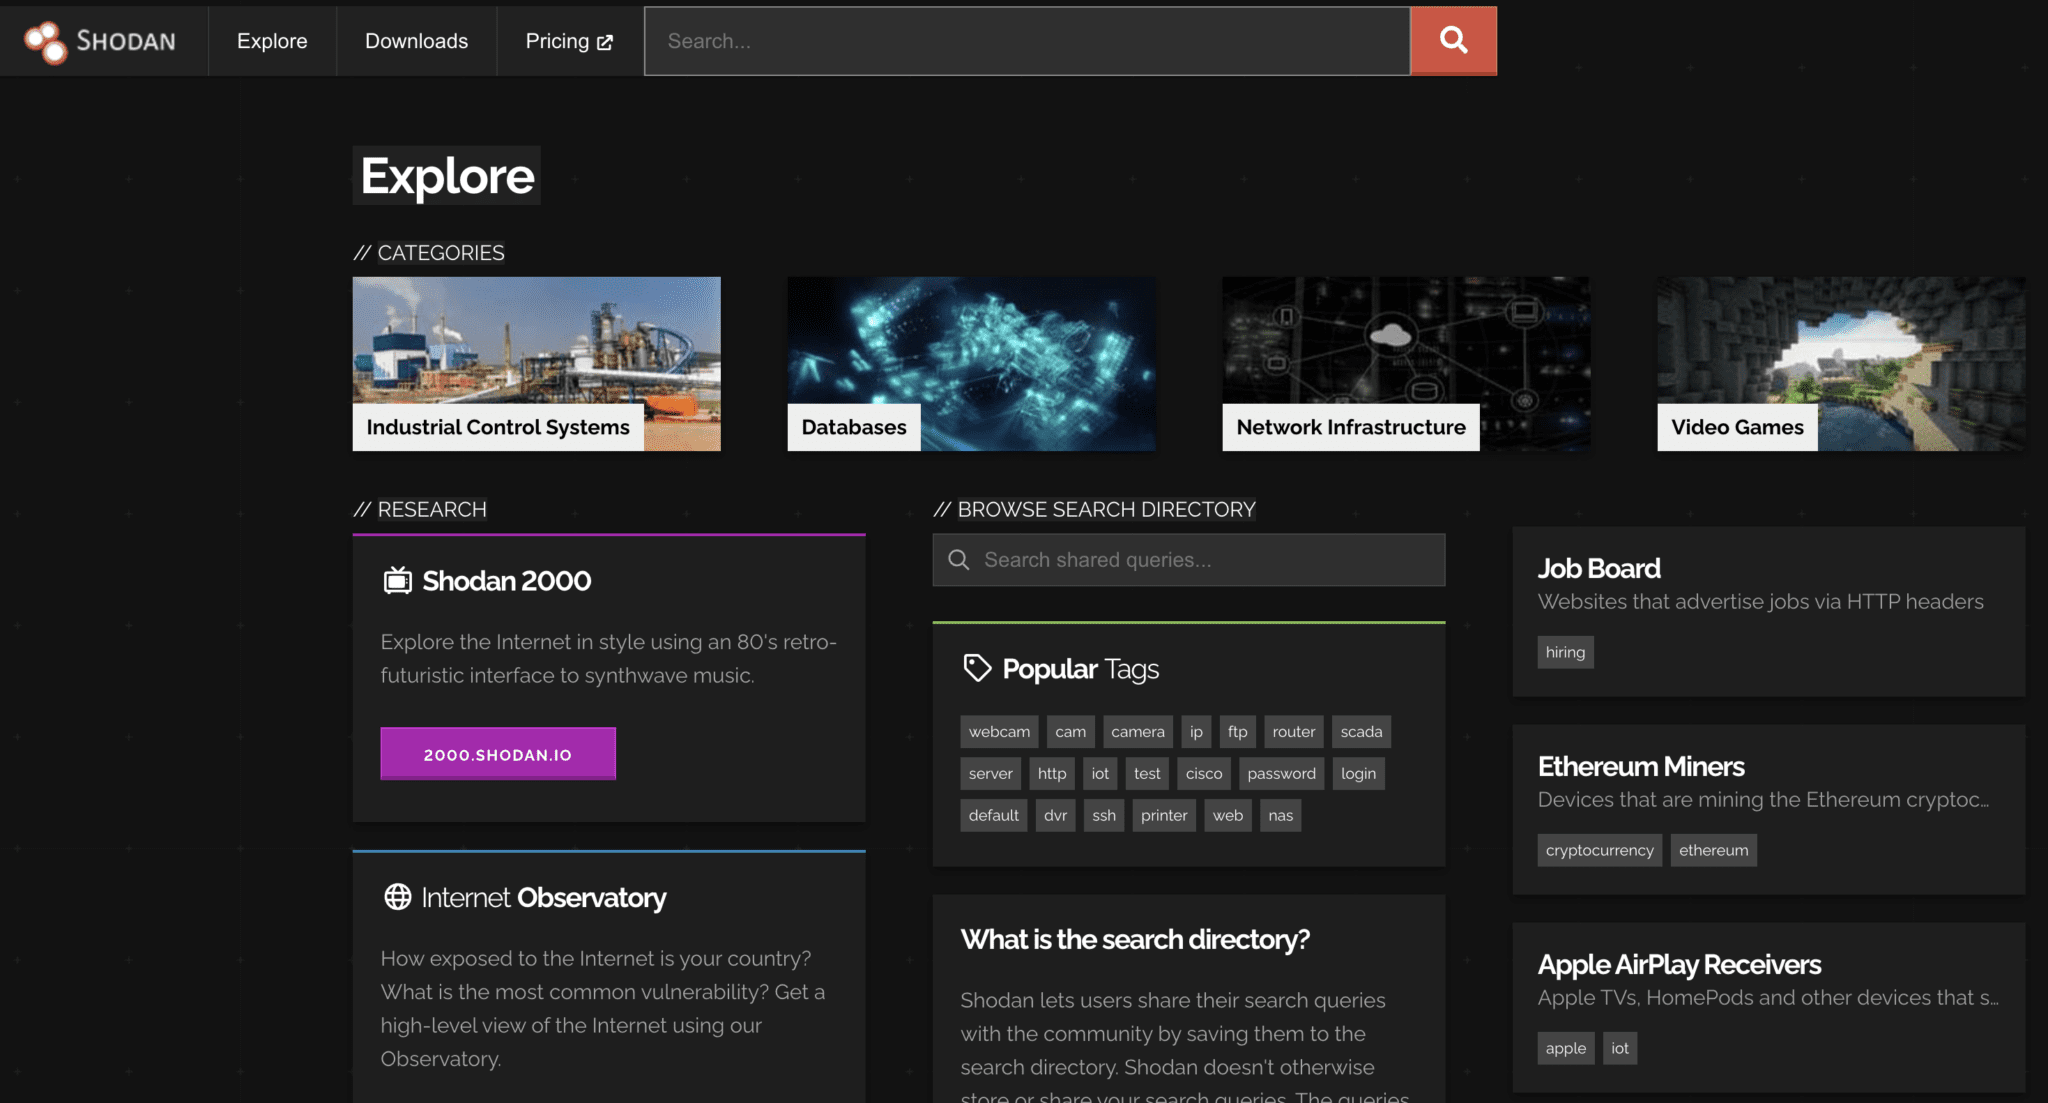Click the hiring tag under Job Board
Screen dimensions: 2048x1103
click(1565, 652)
